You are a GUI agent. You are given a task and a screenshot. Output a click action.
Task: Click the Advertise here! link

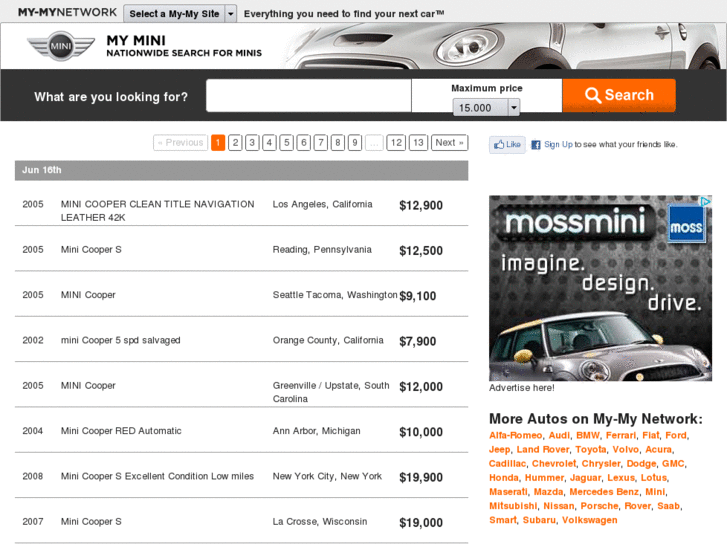(x=522, y=388)
